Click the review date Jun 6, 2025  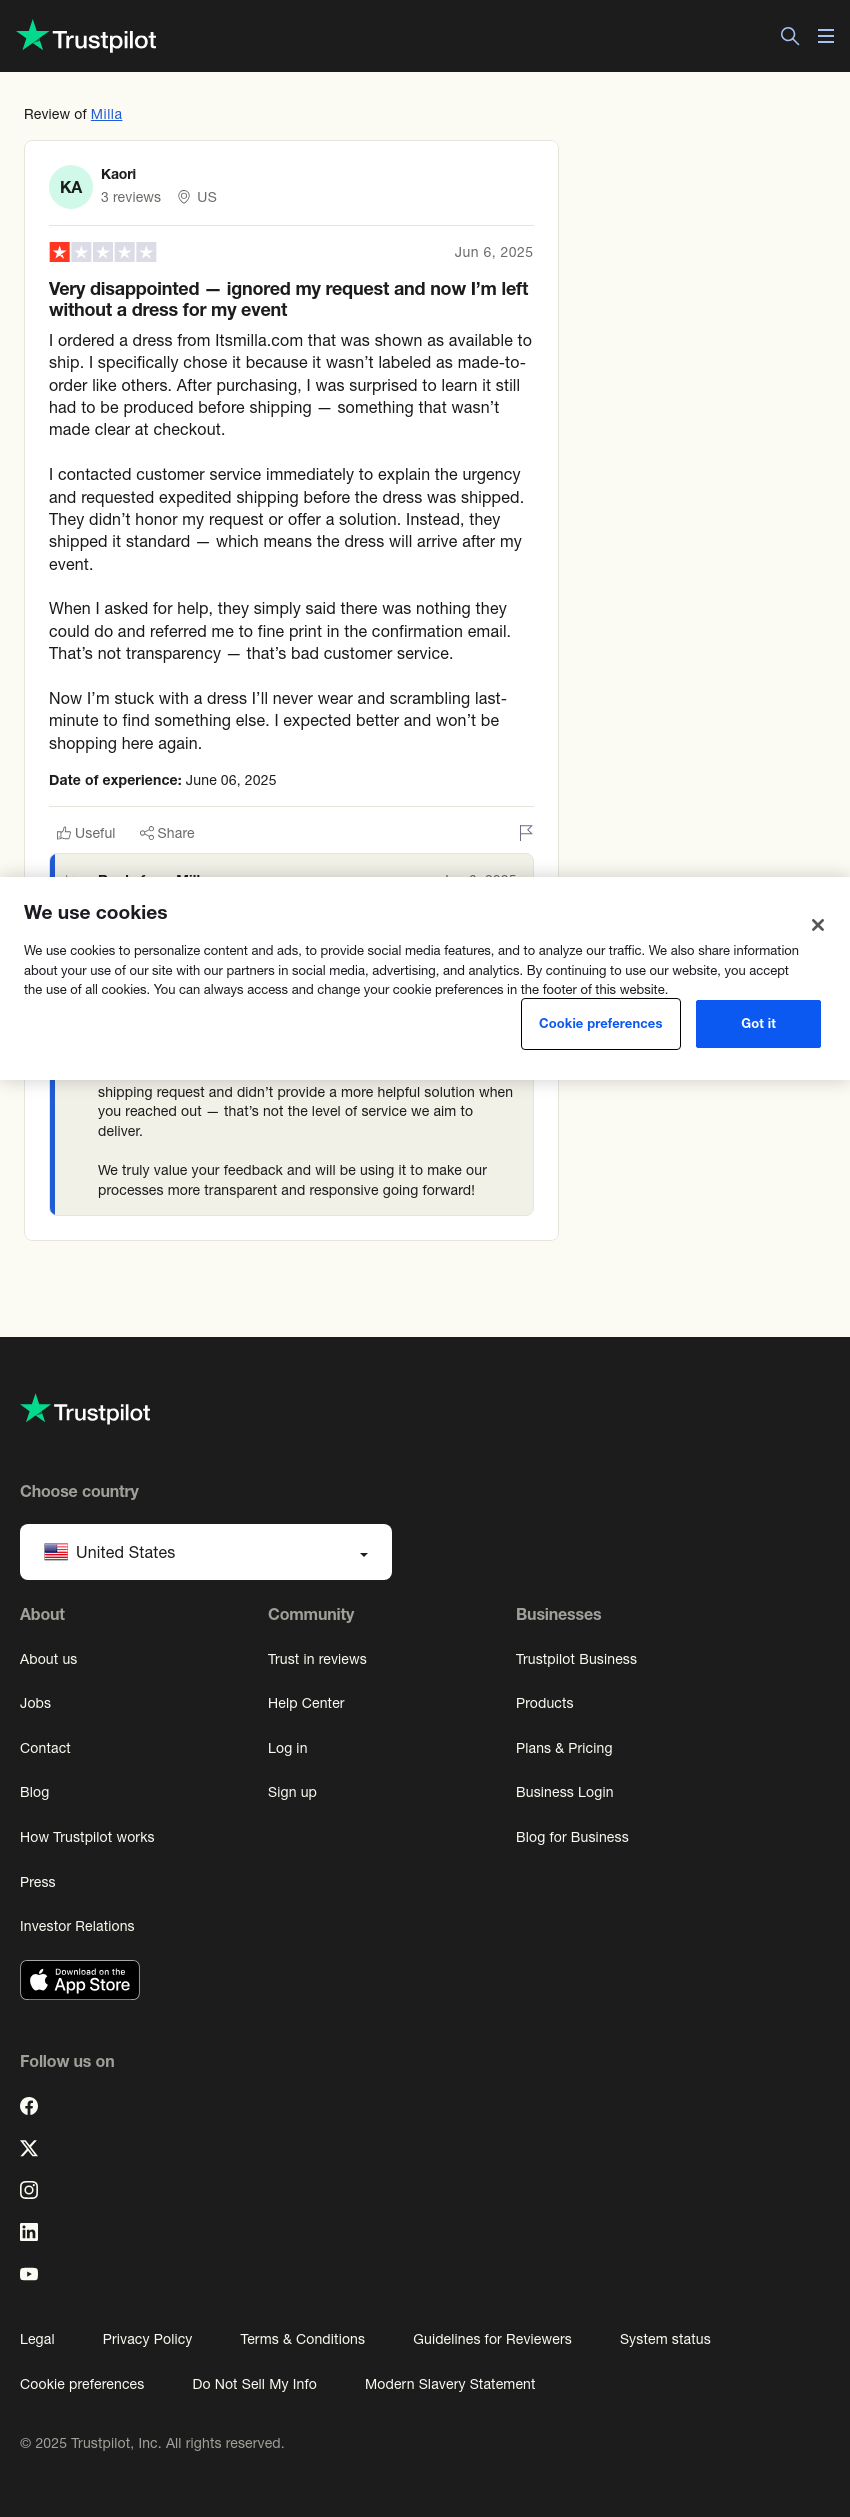tap(494, 252)
